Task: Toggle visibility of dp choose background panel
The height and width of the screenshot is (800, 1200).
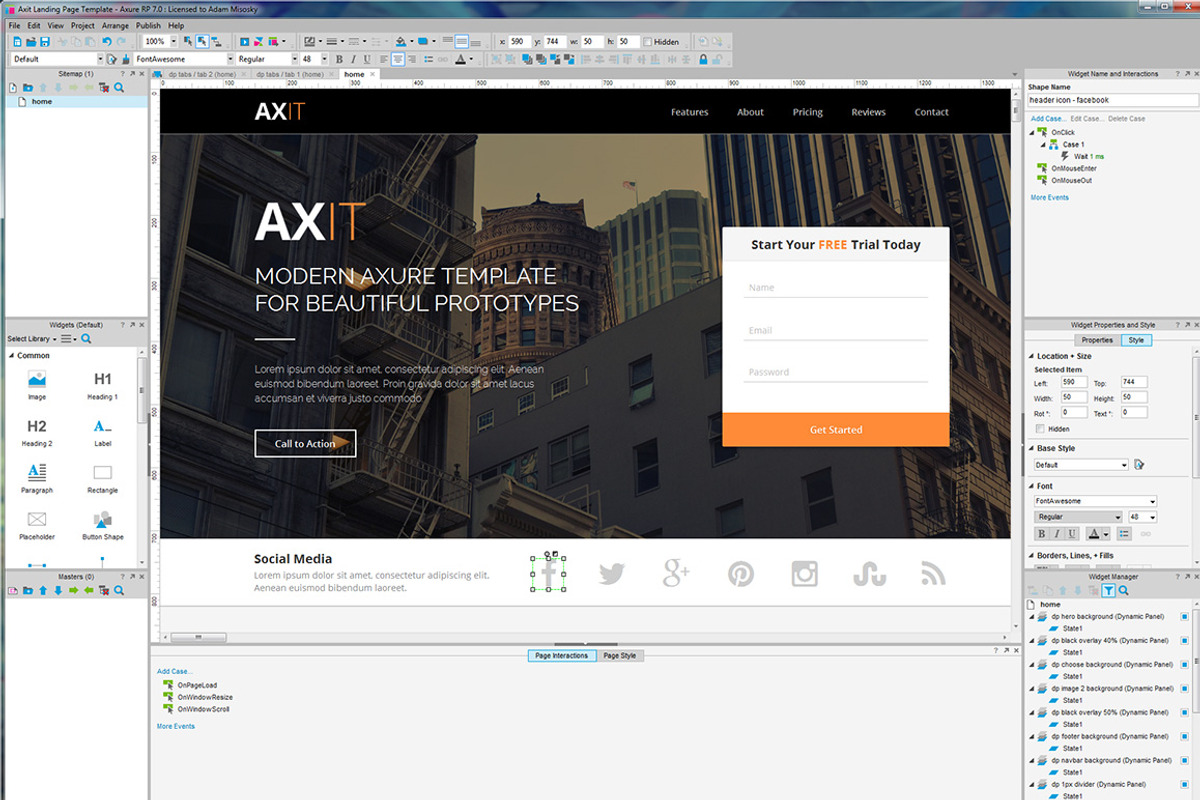Action: coord(1184,665)
